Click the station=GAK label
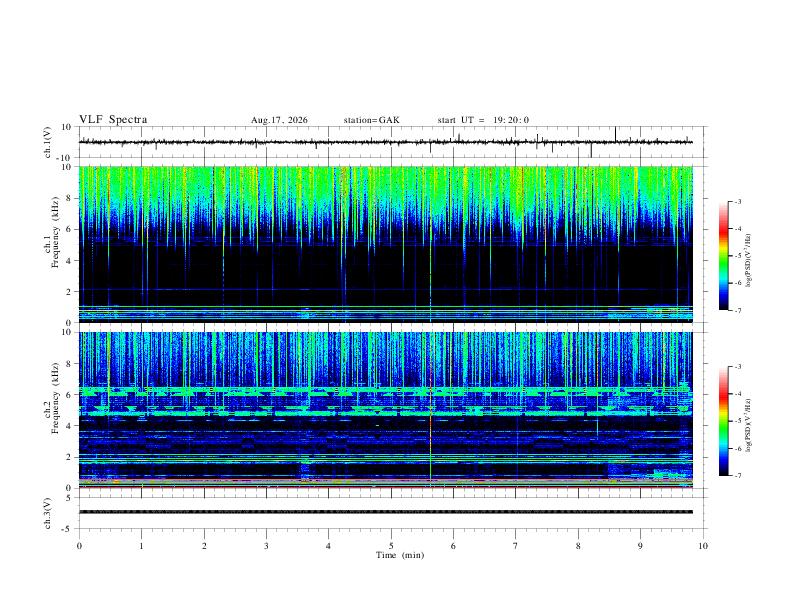This screenshot has width=792, height=612. coord(371,120)
